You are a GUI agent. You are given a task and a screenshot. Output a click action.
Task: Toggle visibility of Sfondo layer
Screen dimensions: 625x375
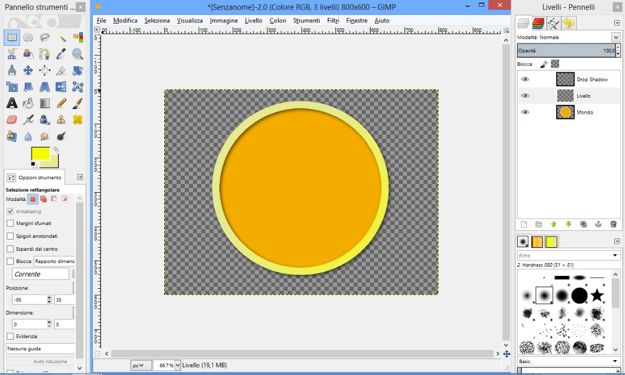(x=525, y=112)
